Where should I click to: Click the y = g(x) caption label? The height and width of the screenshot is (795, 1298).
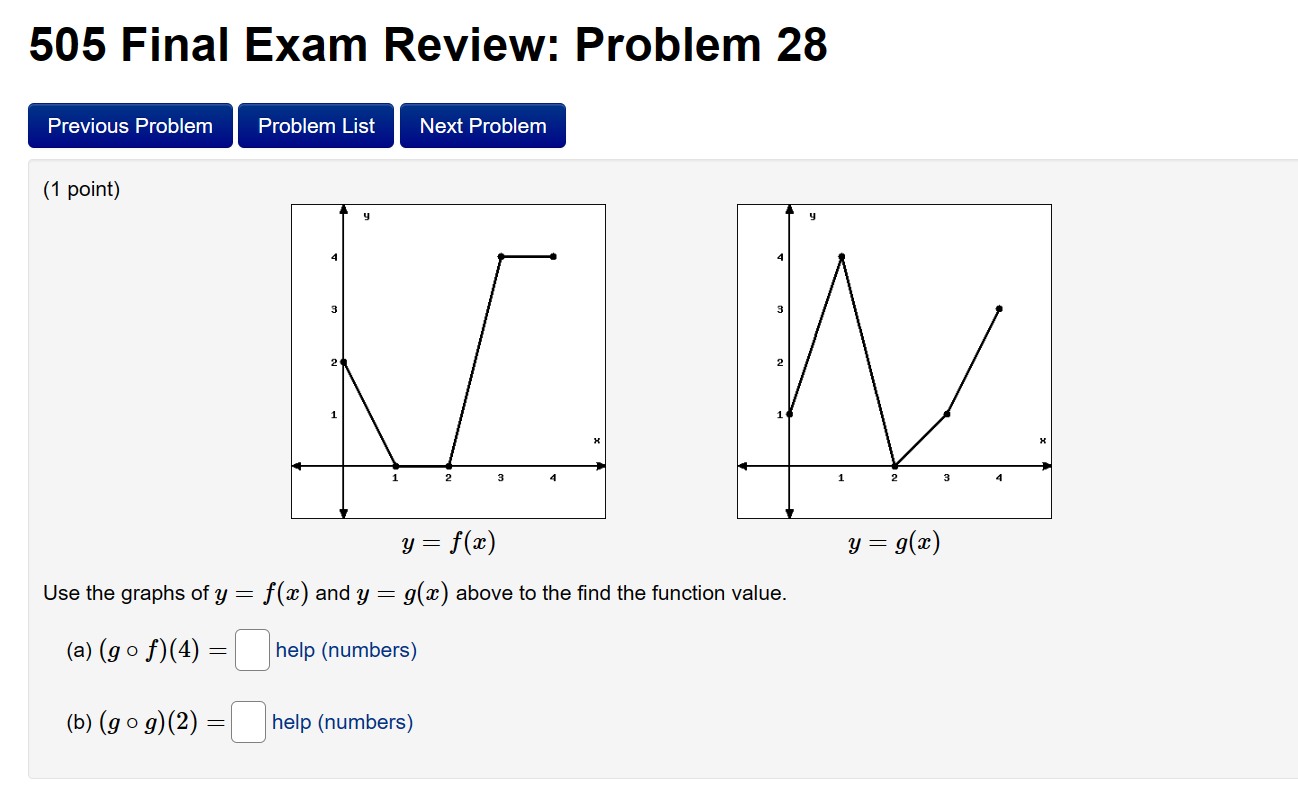[893, 542]
